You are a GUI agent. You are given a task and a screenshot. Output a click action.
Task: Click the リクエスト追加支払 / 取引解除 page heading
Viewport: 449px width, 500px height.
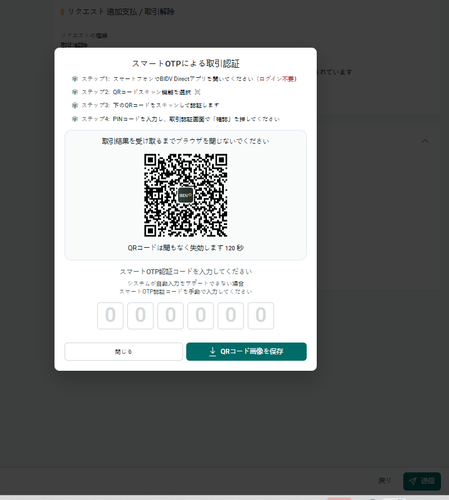tap(121, 12)
